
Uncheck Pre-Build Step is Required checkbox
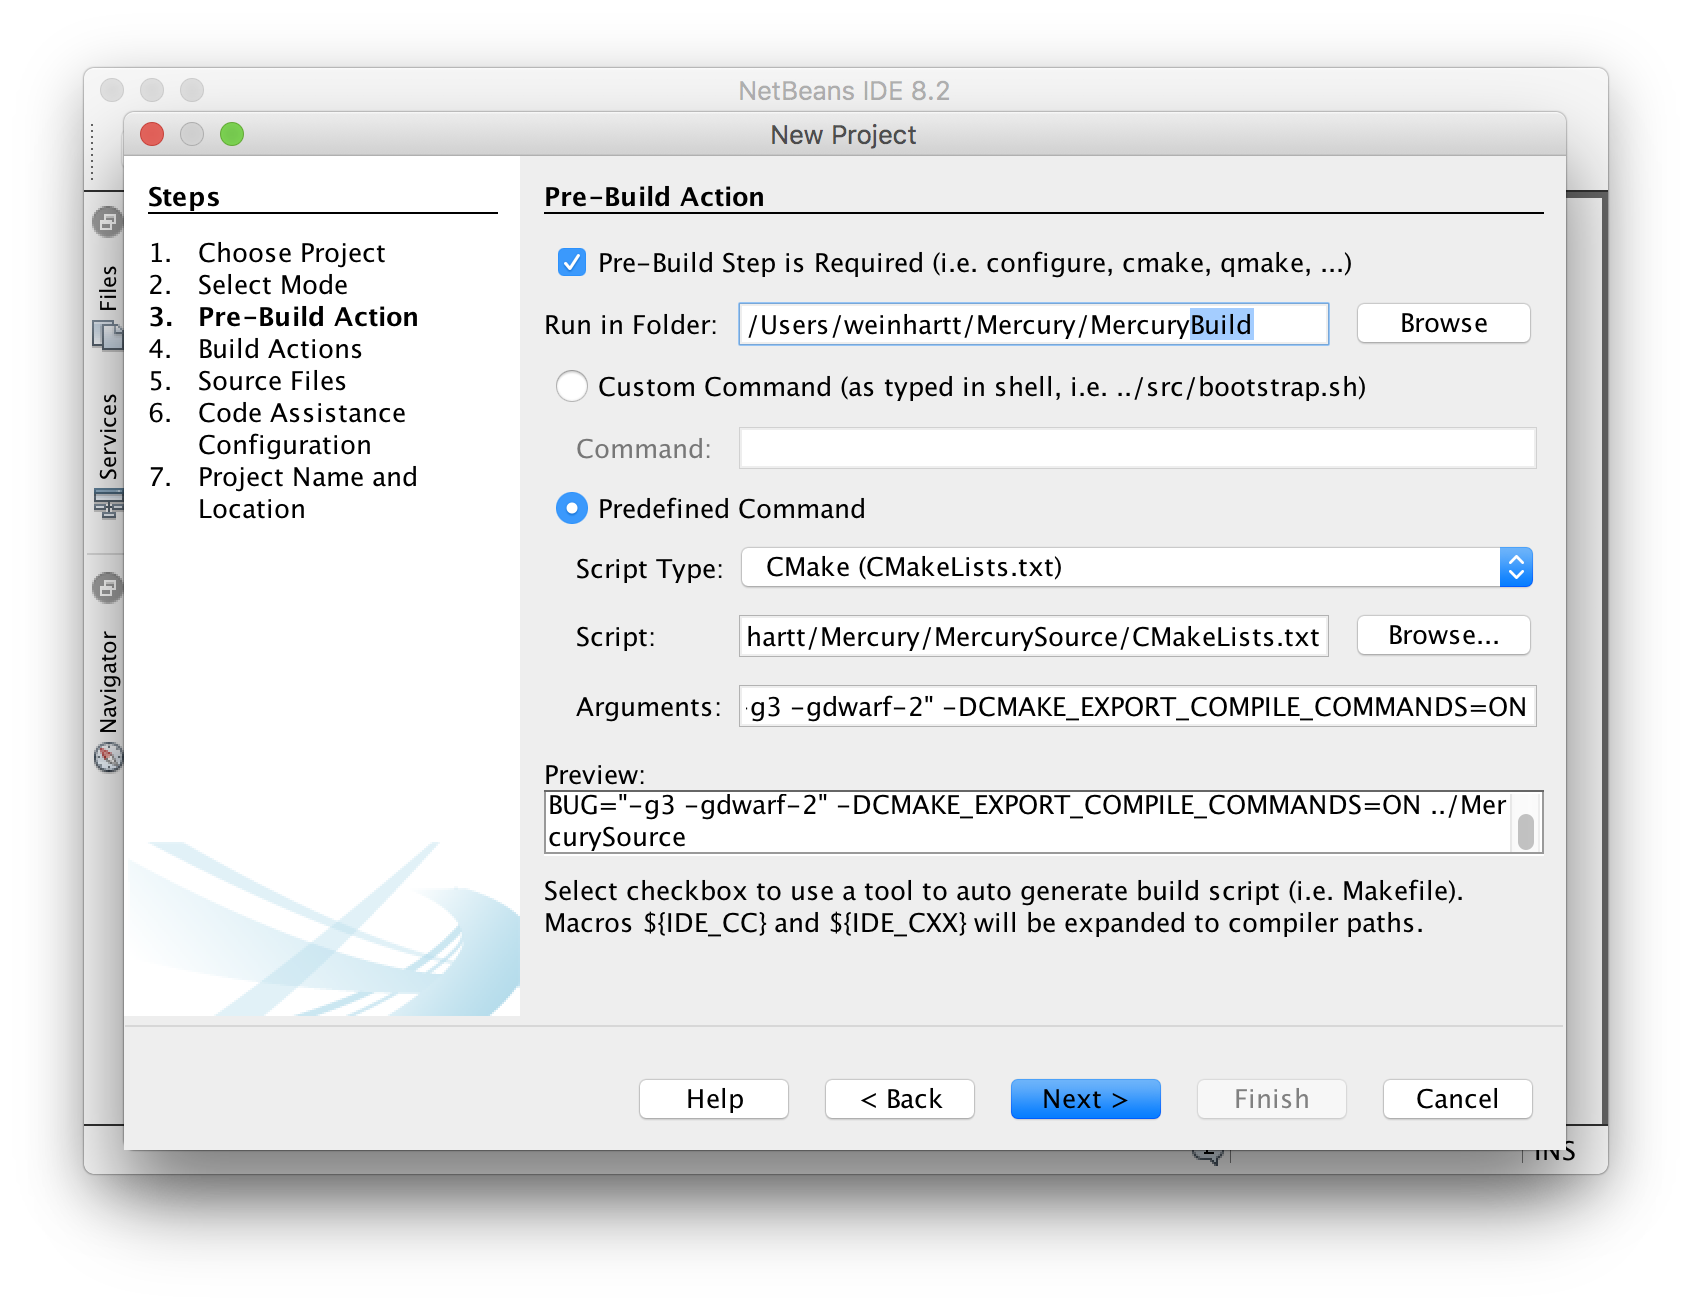click(x=572, y=263)
